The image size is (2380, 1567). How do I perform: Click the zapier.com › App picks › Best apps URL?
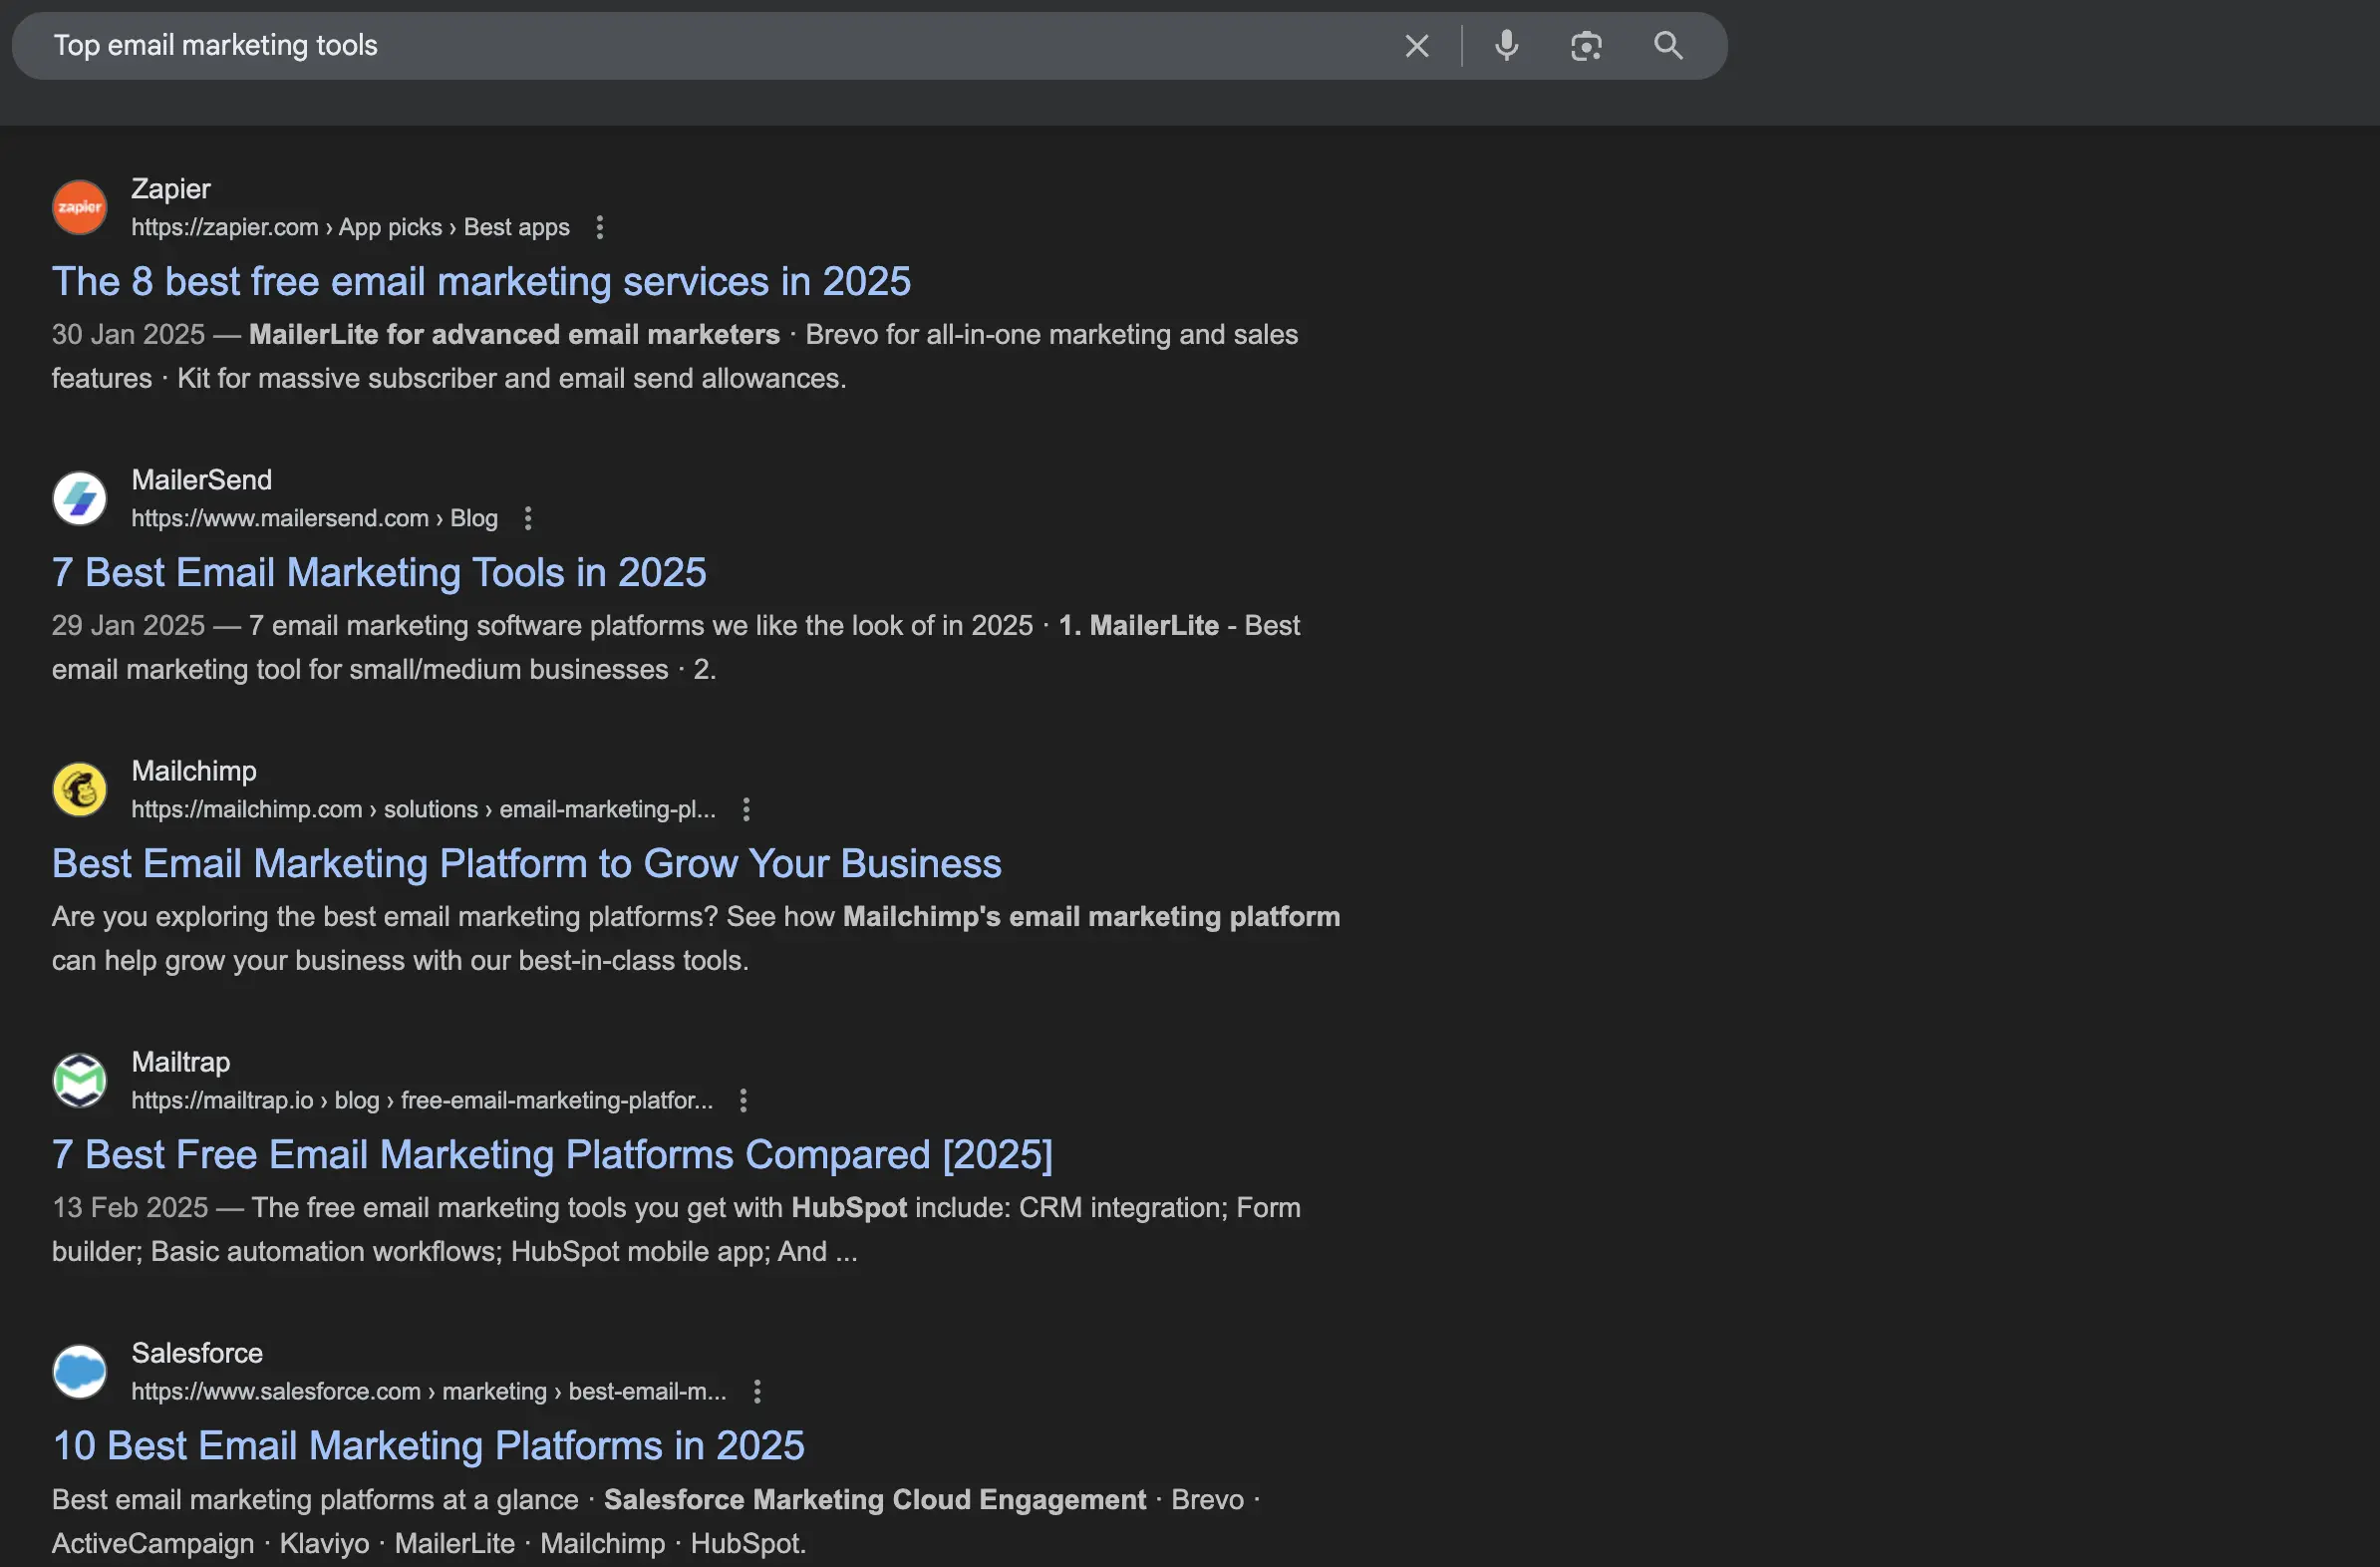(x=350, y=227)
